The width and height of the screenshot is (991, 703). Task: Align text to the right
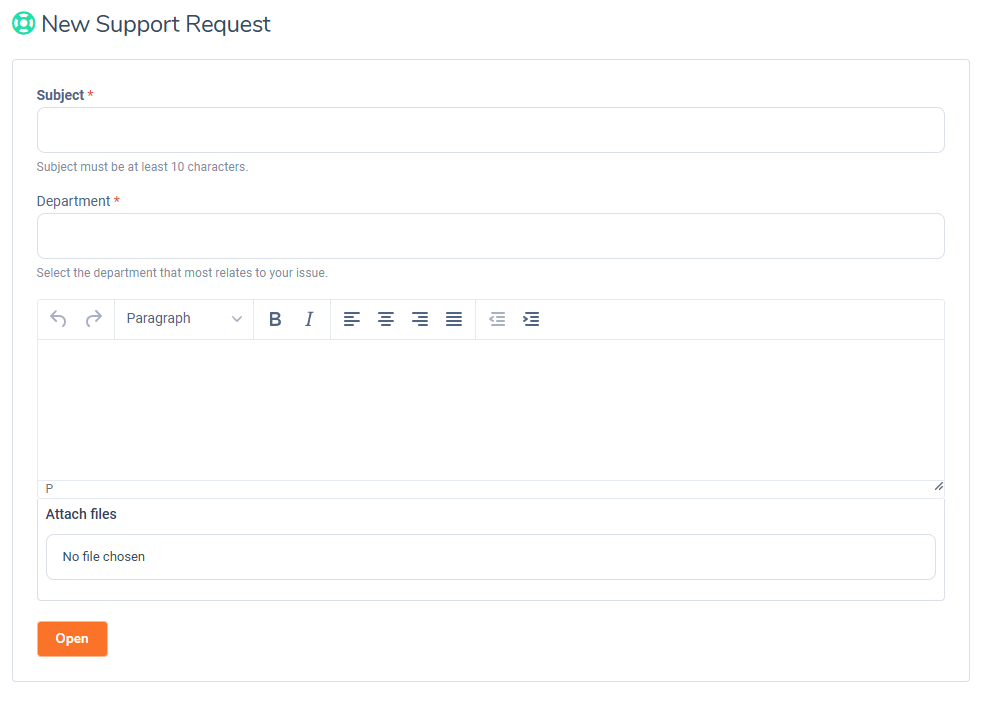420,319
